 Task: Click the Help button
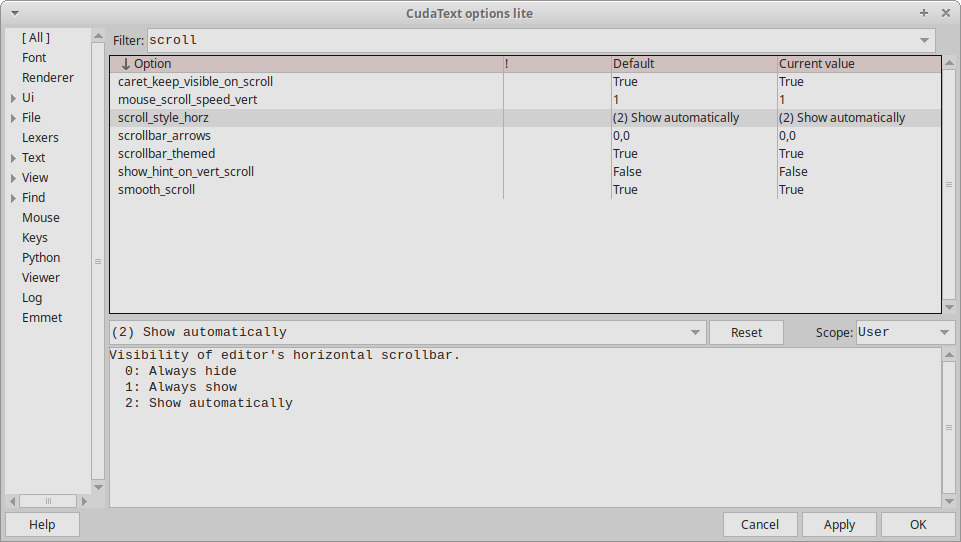(x=42, y=525)
